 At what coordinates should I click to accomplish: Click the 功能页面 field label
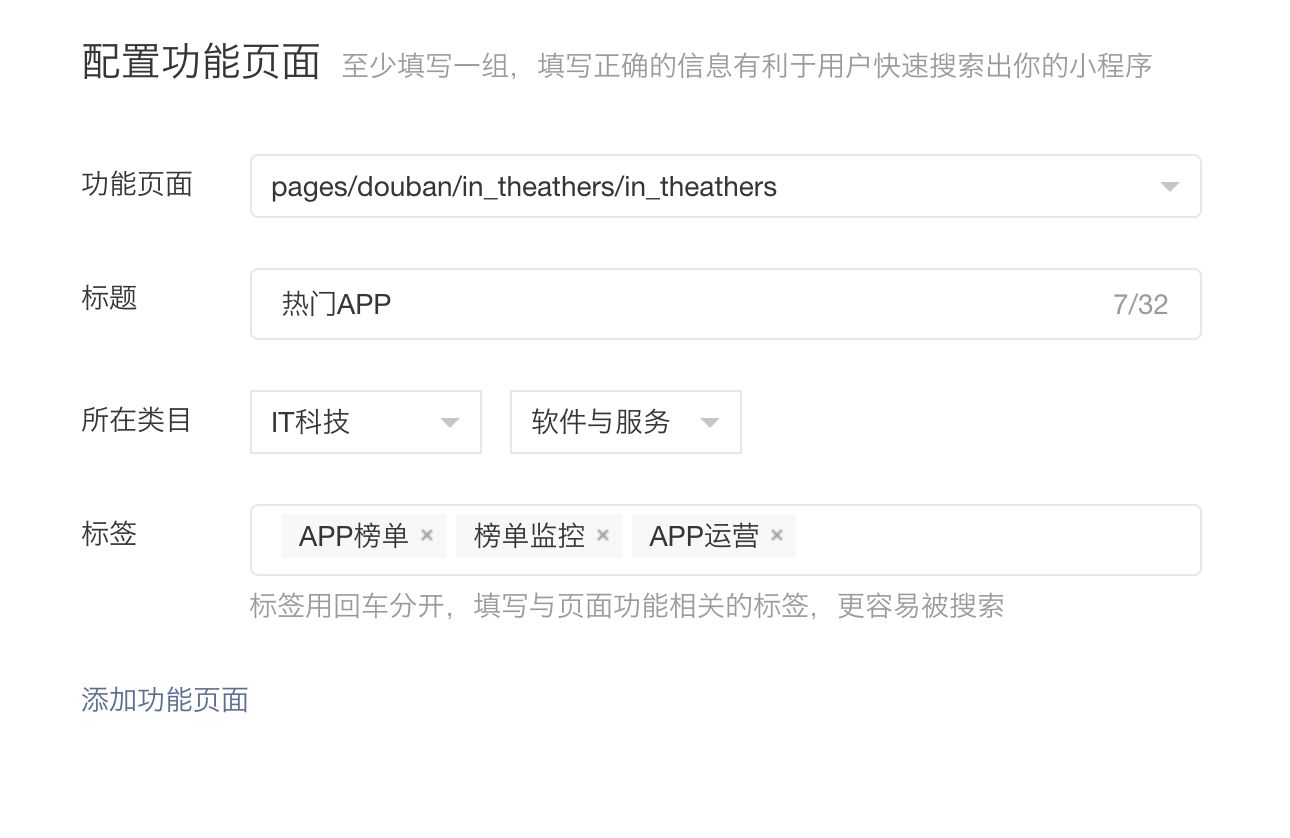pos(137,184)
